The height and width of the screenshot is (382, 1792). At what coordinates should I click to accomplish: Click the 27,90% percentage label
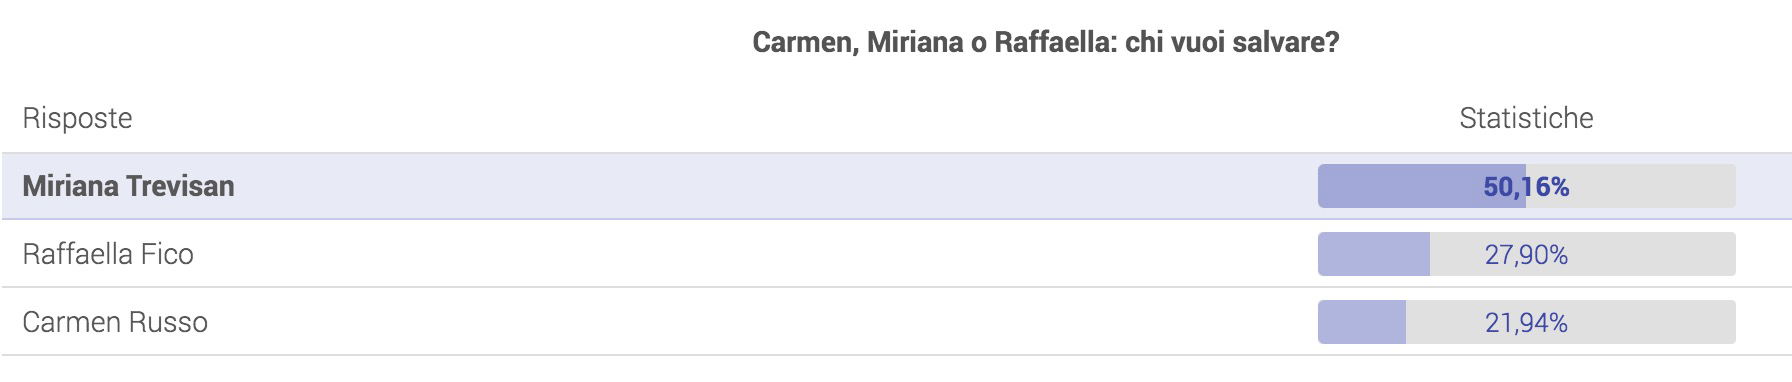[x=1526, y=255]
